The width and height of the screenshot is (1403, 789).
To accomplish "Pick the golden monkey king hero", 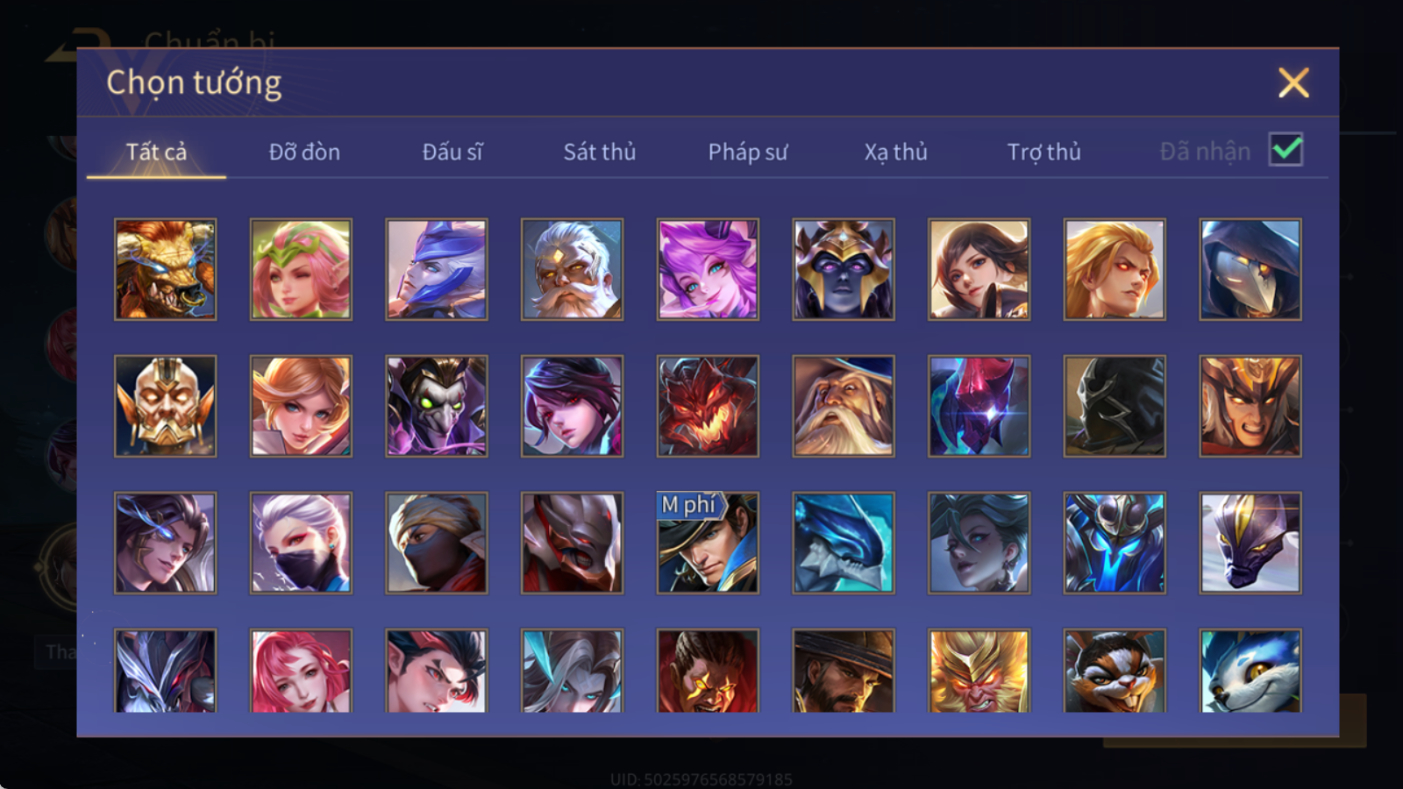I will point(979,671).
